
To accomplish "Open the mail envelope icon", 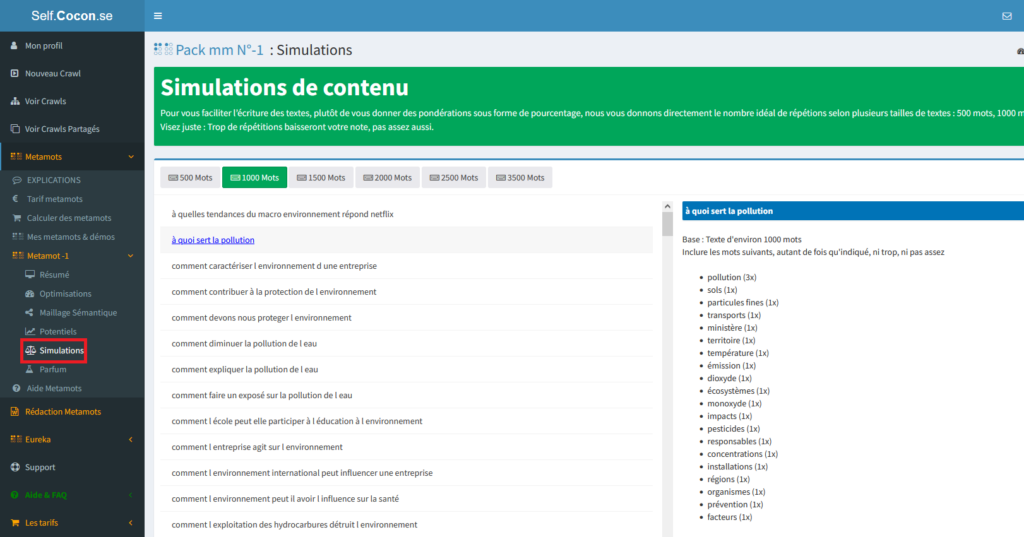I will point(1006,16).
